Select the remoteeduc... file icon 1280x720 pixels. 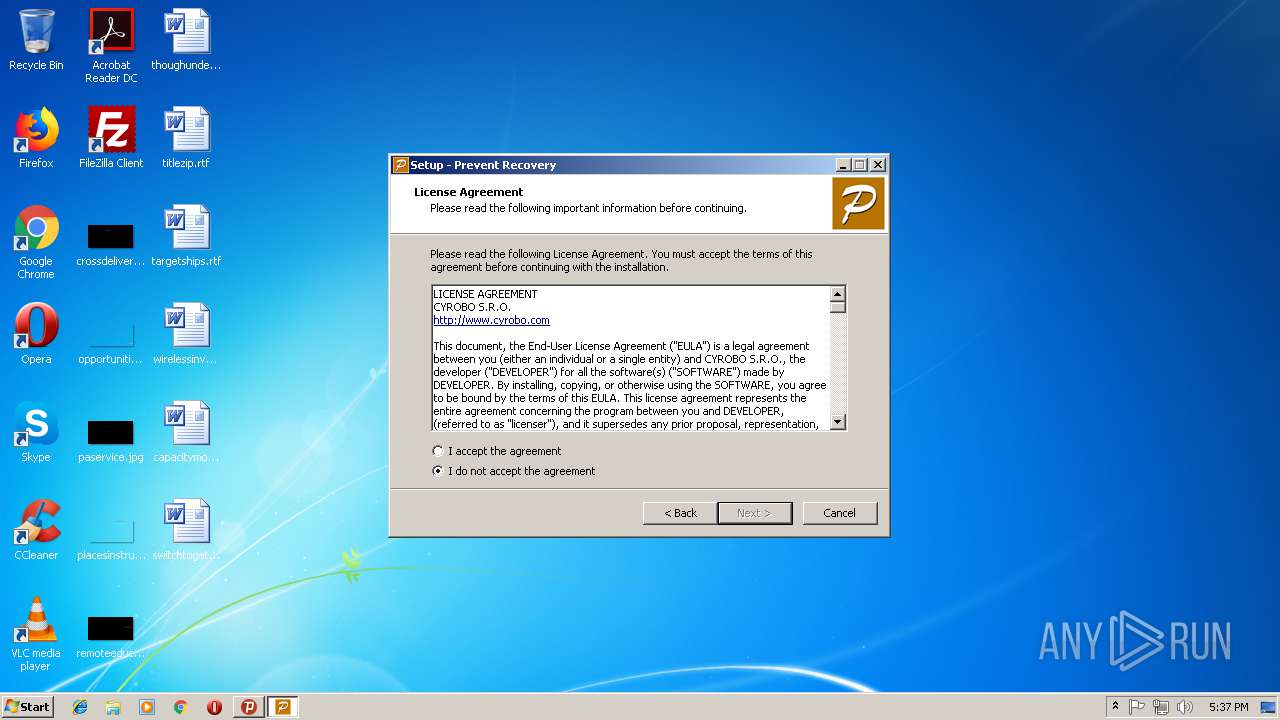[x=111, y=638]
